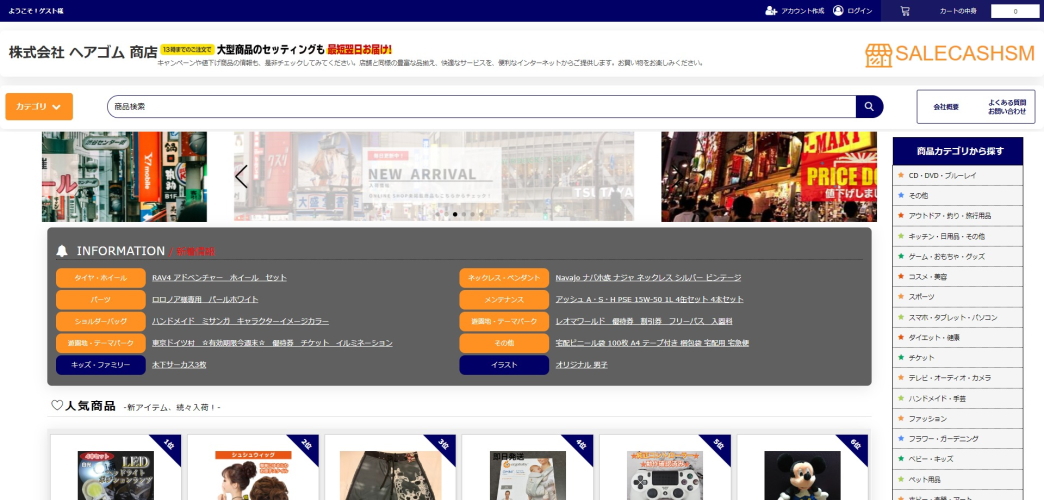The image size is (1044, 500).
Task: Click the タイヤ・ホイール orange tag
Action: 100,278
